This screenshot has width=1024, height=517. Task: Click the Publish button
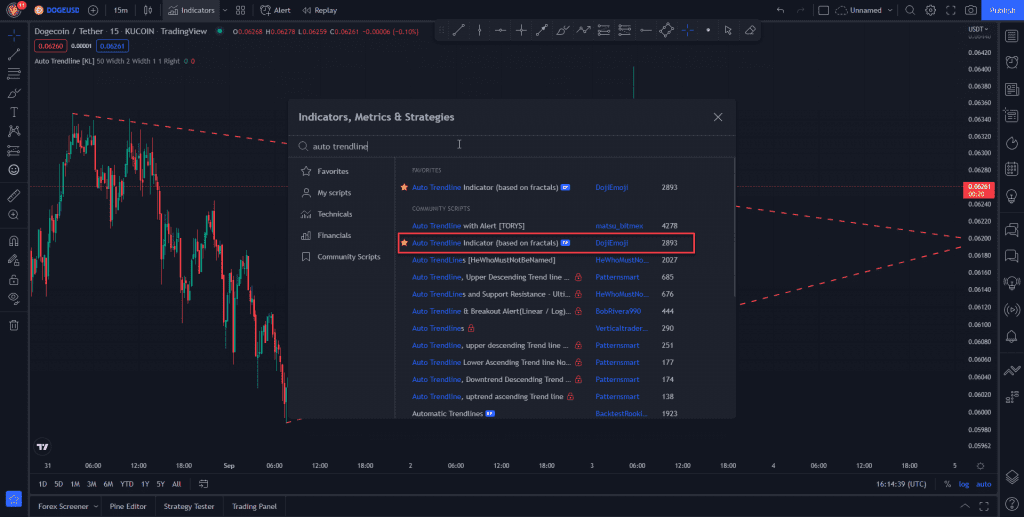pyautogui.click(x=1001, y=10)
